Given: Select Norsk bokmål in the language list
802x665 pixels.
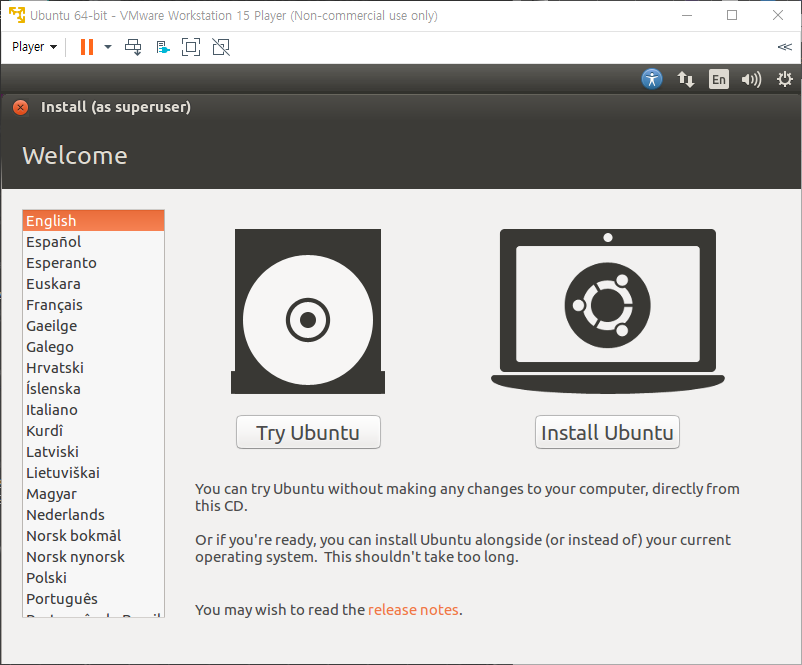Looking at the screenshot, I should coord(94,536).
